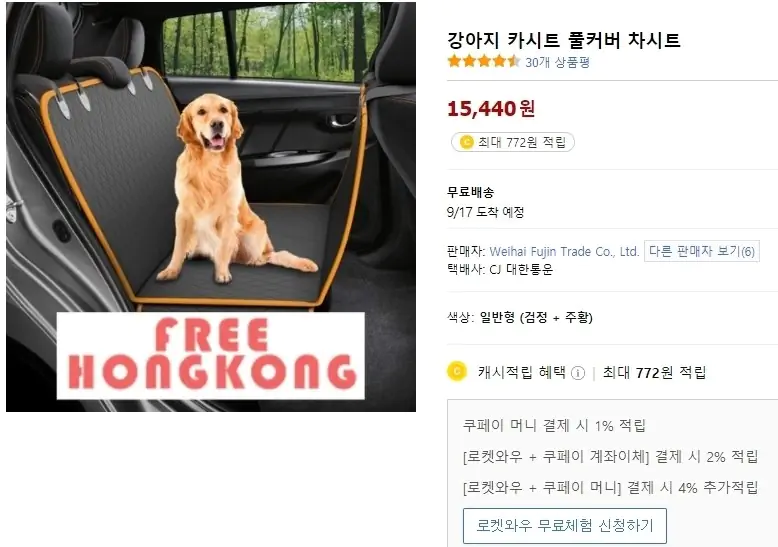Click the FREE HONGKONG banner on image
This screenshot has width=778, height=547.
(x=211, y=355)
